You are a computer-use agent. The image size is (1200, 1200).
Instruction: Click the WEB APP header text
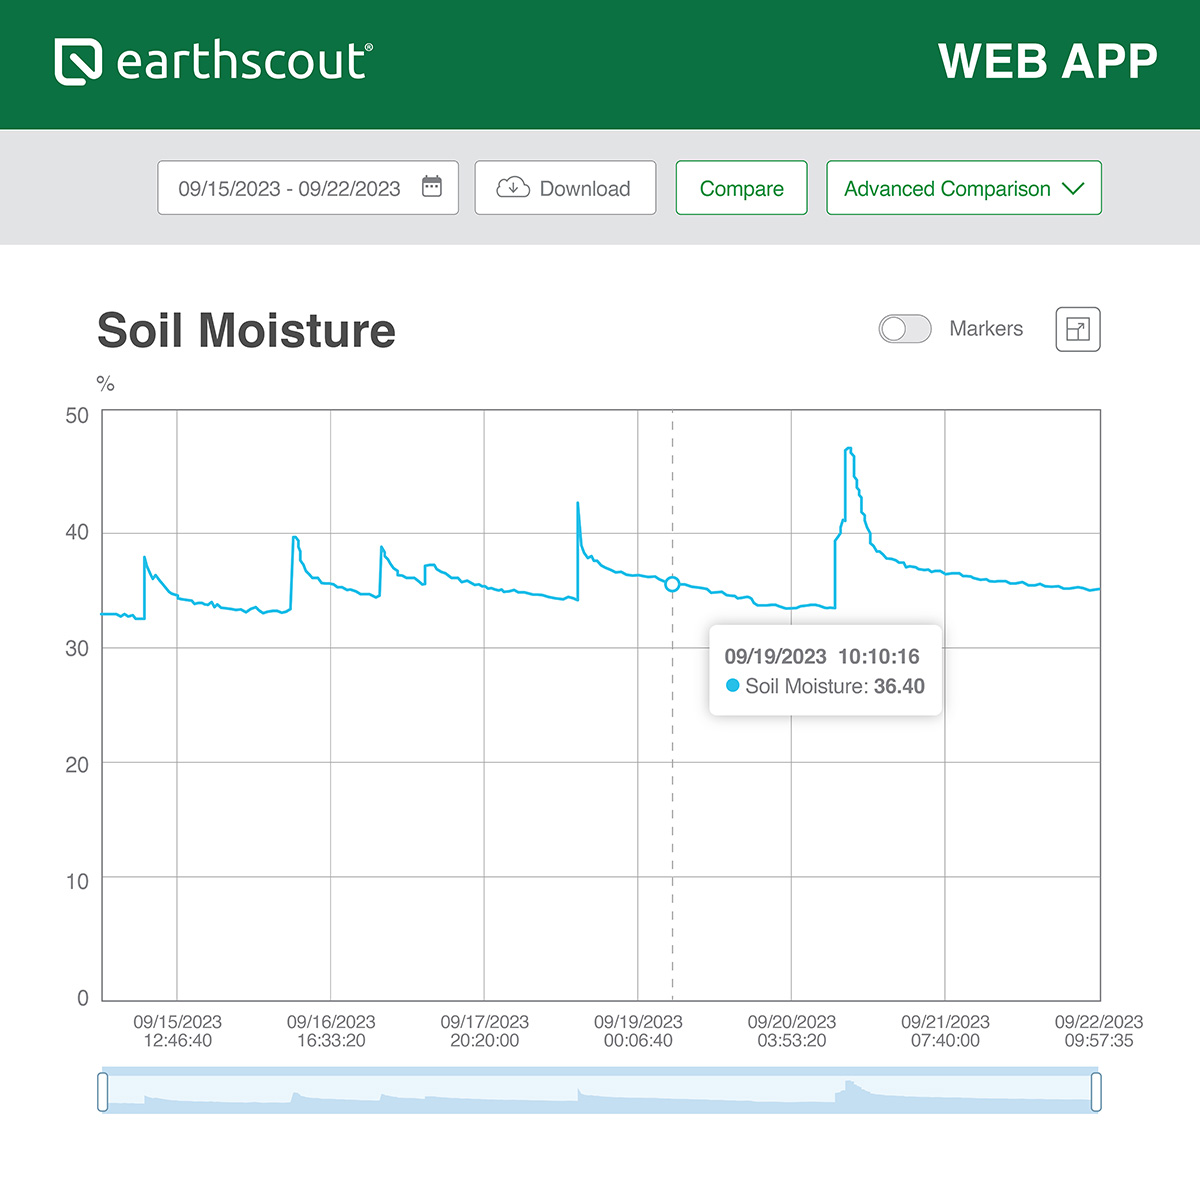pos(1047,62)
